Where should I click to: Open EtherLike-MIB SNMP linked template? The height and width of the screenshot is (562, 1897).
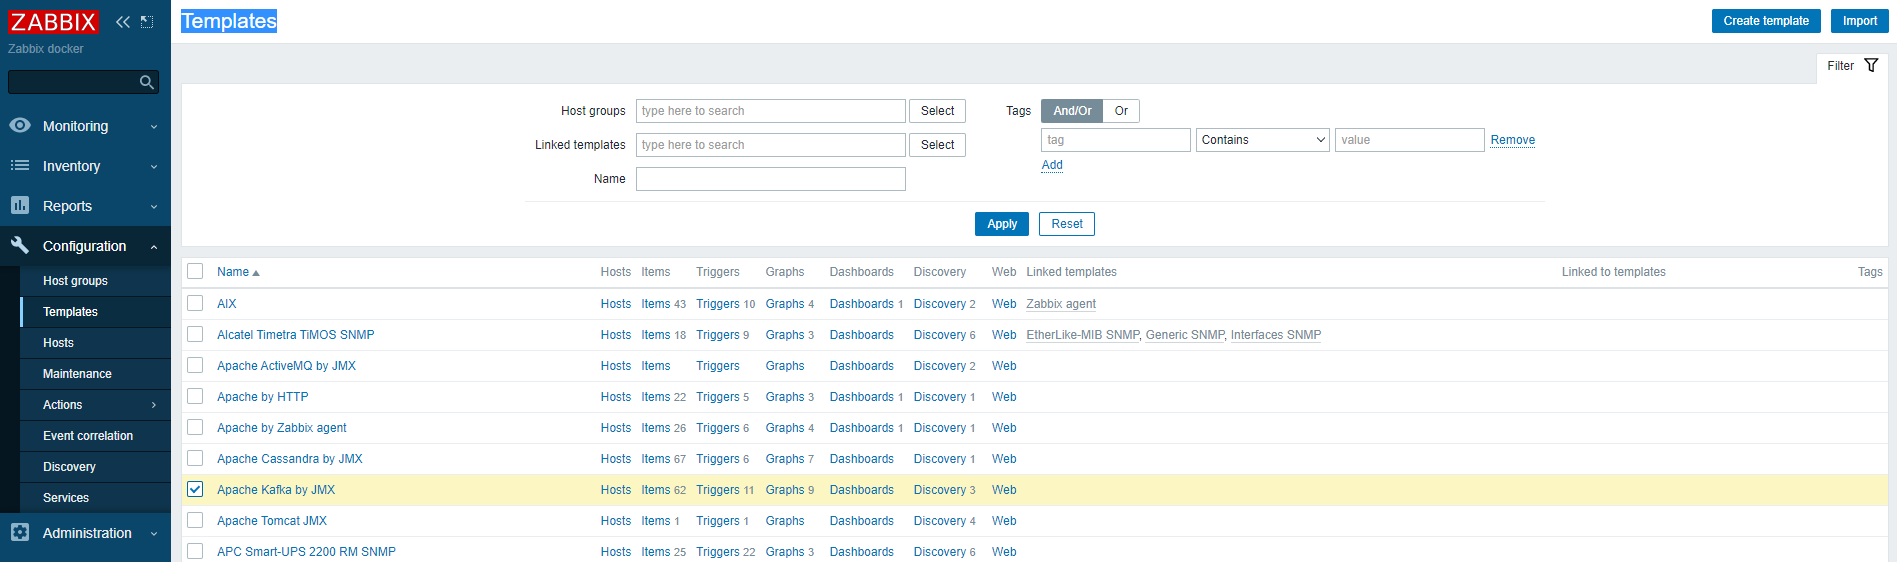(x=1083, y=335)
